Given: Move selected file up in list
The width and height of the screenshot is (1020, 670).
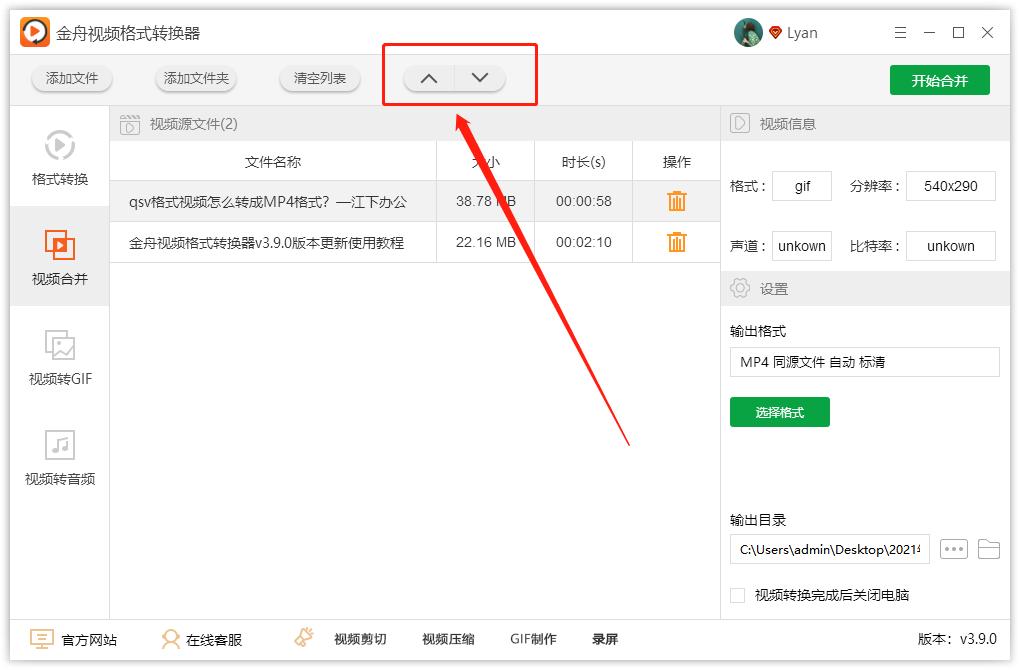Looking at the screenshot, I should [x=429, y=79].
